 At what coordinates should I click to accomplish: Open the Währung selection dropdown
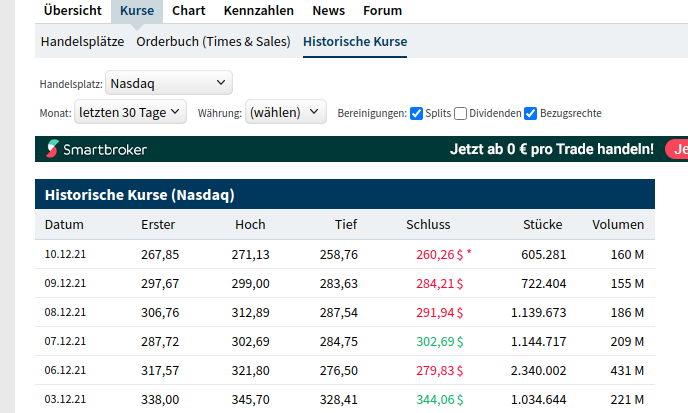point(286,112)
